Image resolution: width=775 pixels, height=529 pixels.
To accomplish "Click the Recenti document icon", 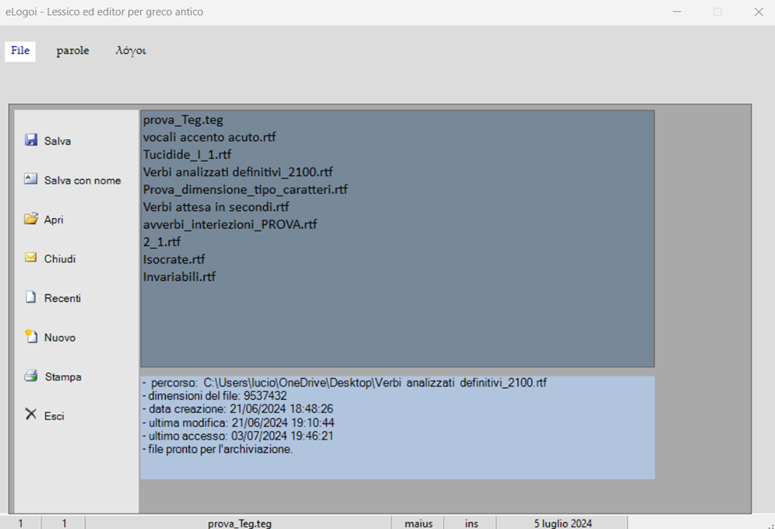I will pos(31,298).
